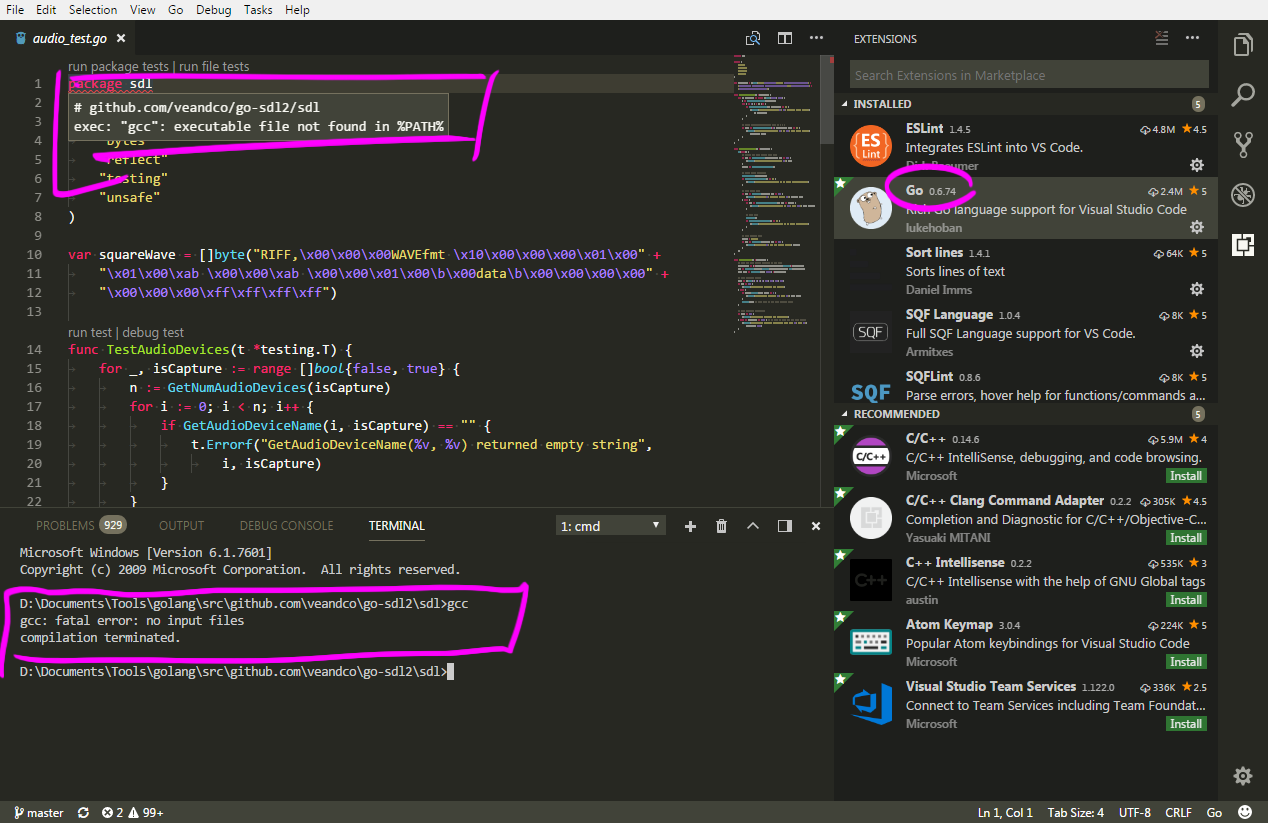Open the Search view in activity bar
Viewport: 1268px width, 823px height.
1243,95
